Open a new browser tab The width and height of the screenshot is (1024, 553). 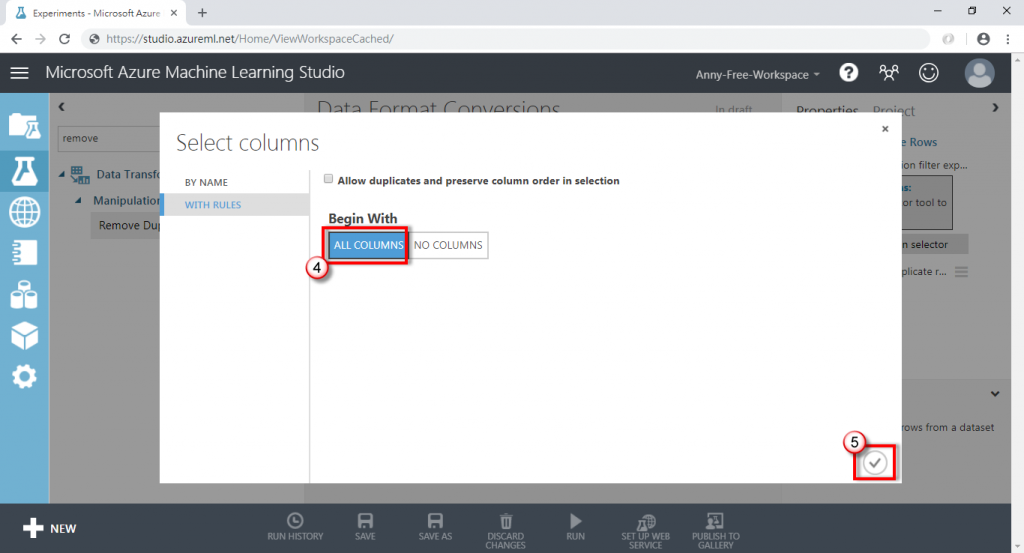(x=202, y=12)
